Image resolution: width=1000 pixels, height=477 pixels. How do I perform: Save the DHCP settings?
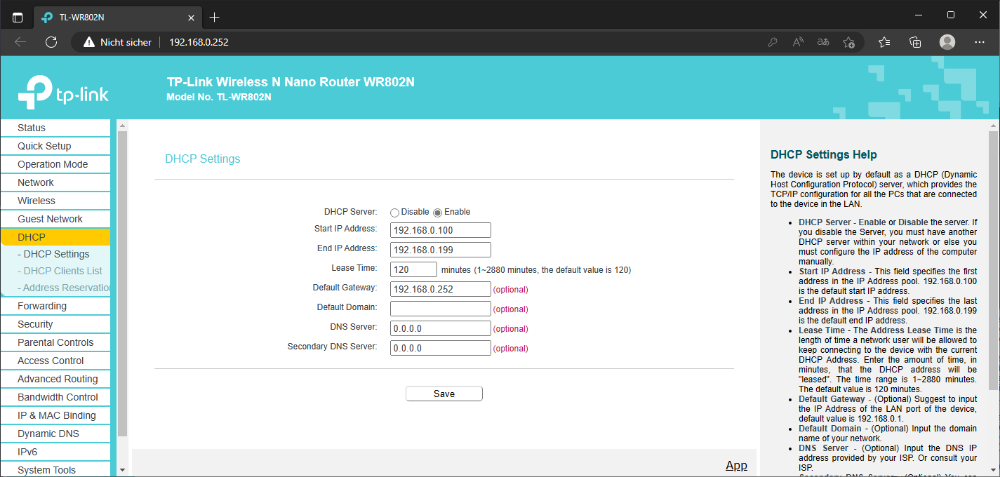tap(444, 393)
